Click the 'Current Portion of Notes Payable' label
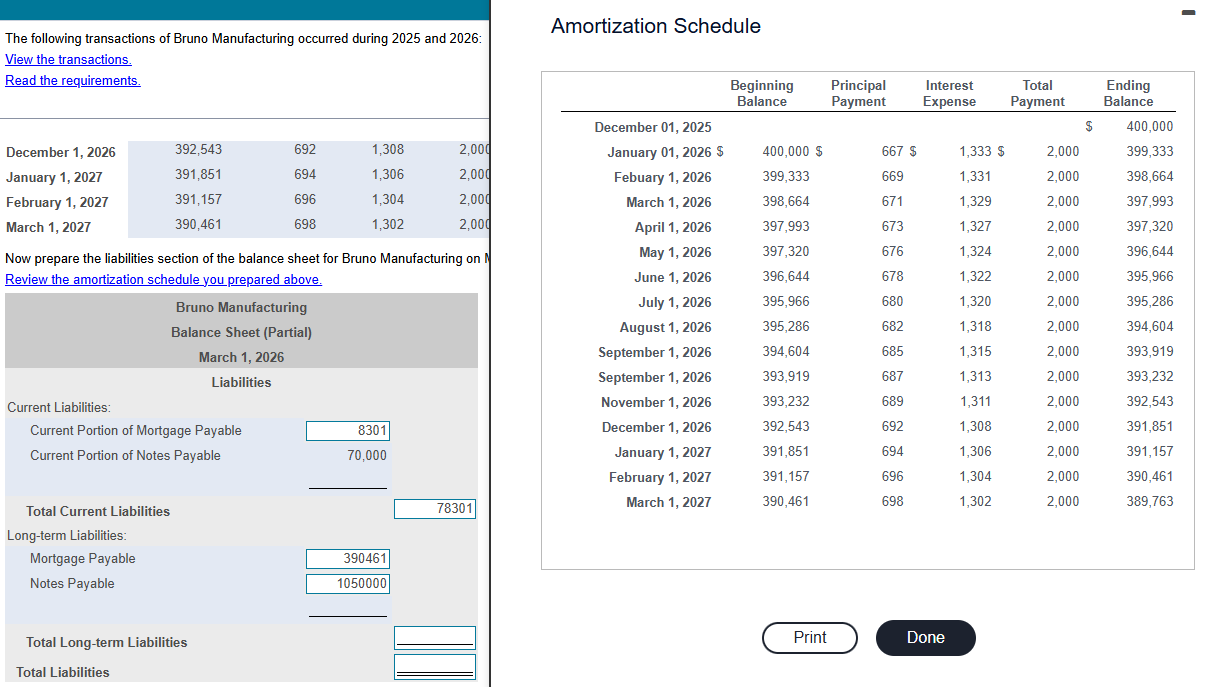The height and width of the screenshot is (687, 1209). pyautogui.click(x=125, y=455)
